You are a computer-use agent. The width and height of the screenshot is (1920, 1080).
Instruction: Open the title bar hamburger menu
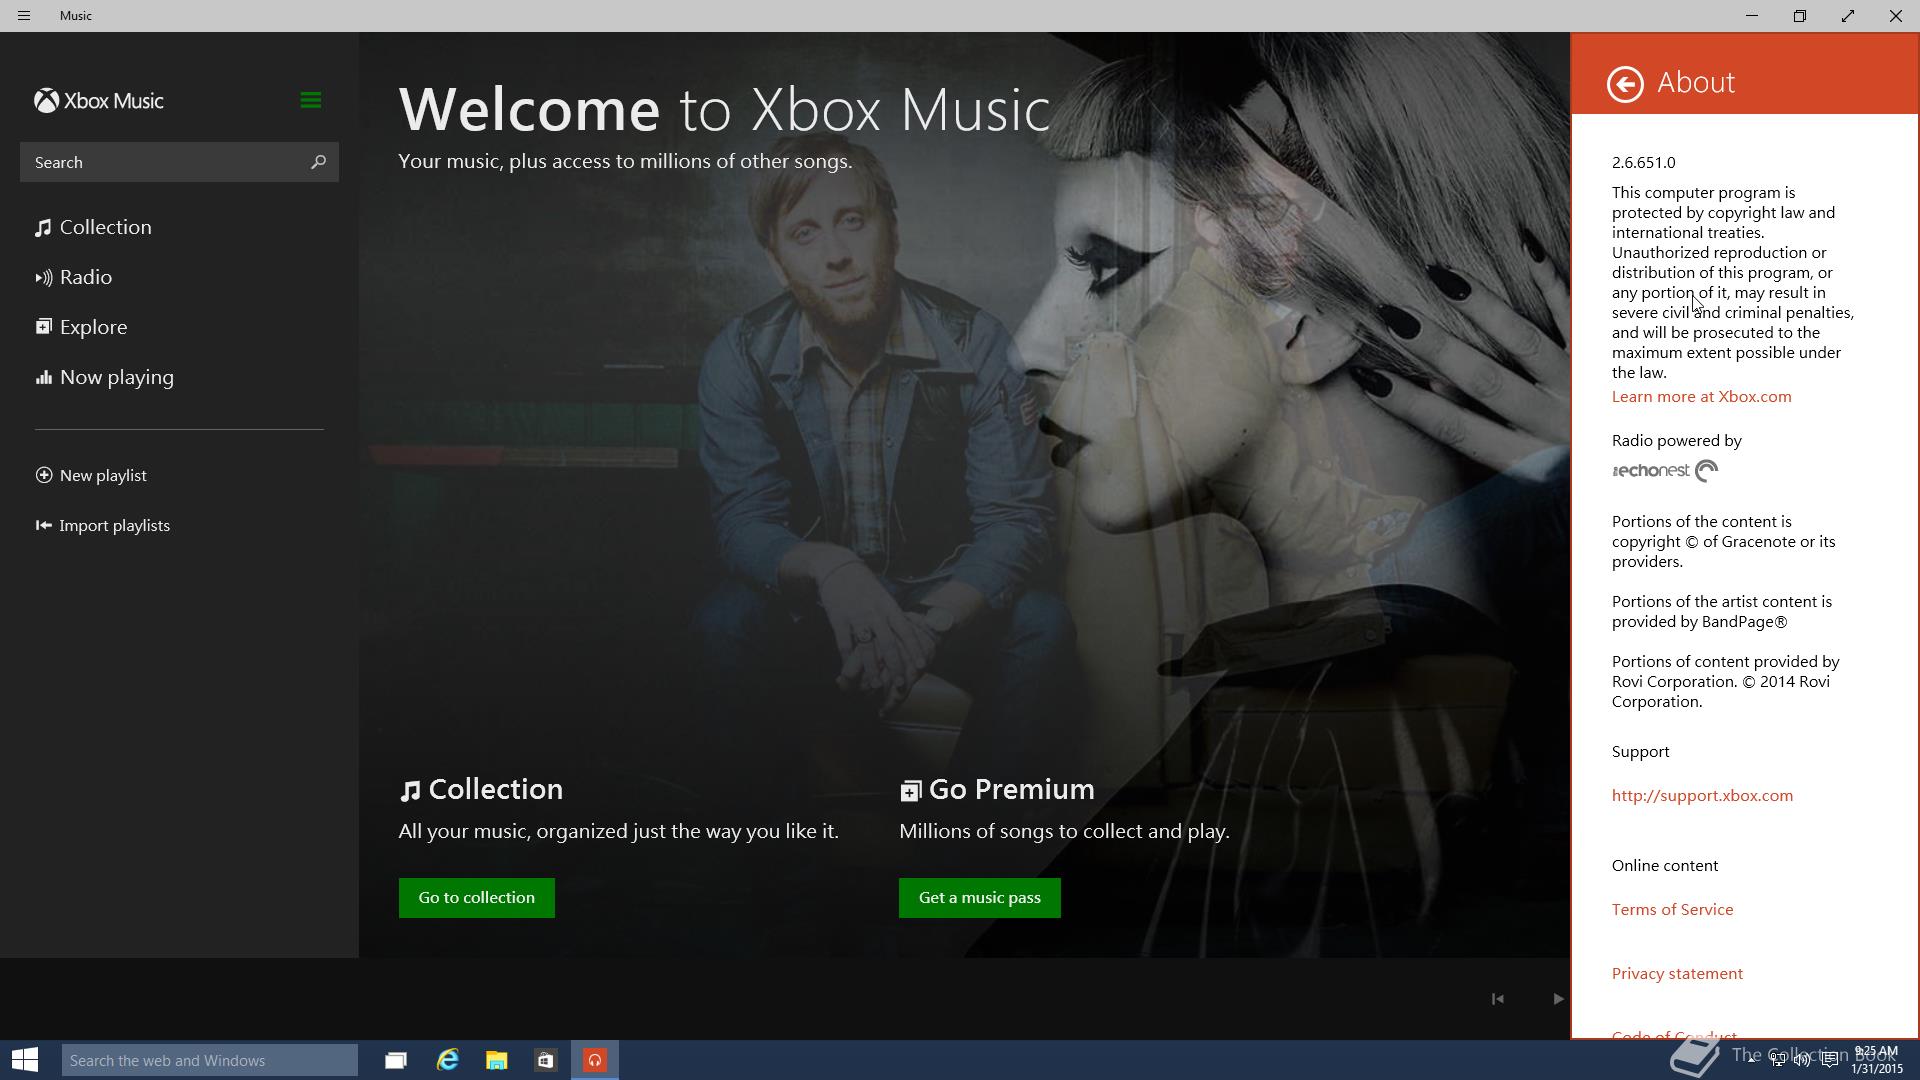click(24, 16)
